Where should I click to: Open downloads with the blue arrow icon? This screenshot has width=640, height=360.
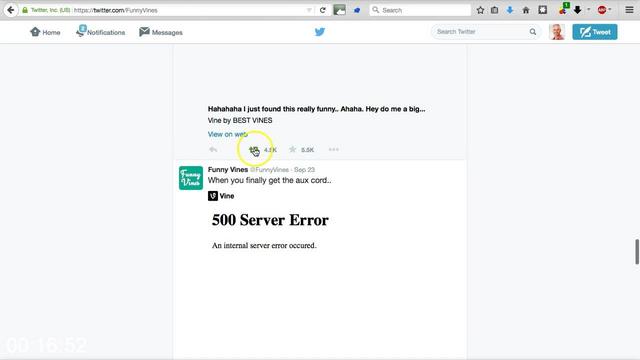click(x=510, y=10)
